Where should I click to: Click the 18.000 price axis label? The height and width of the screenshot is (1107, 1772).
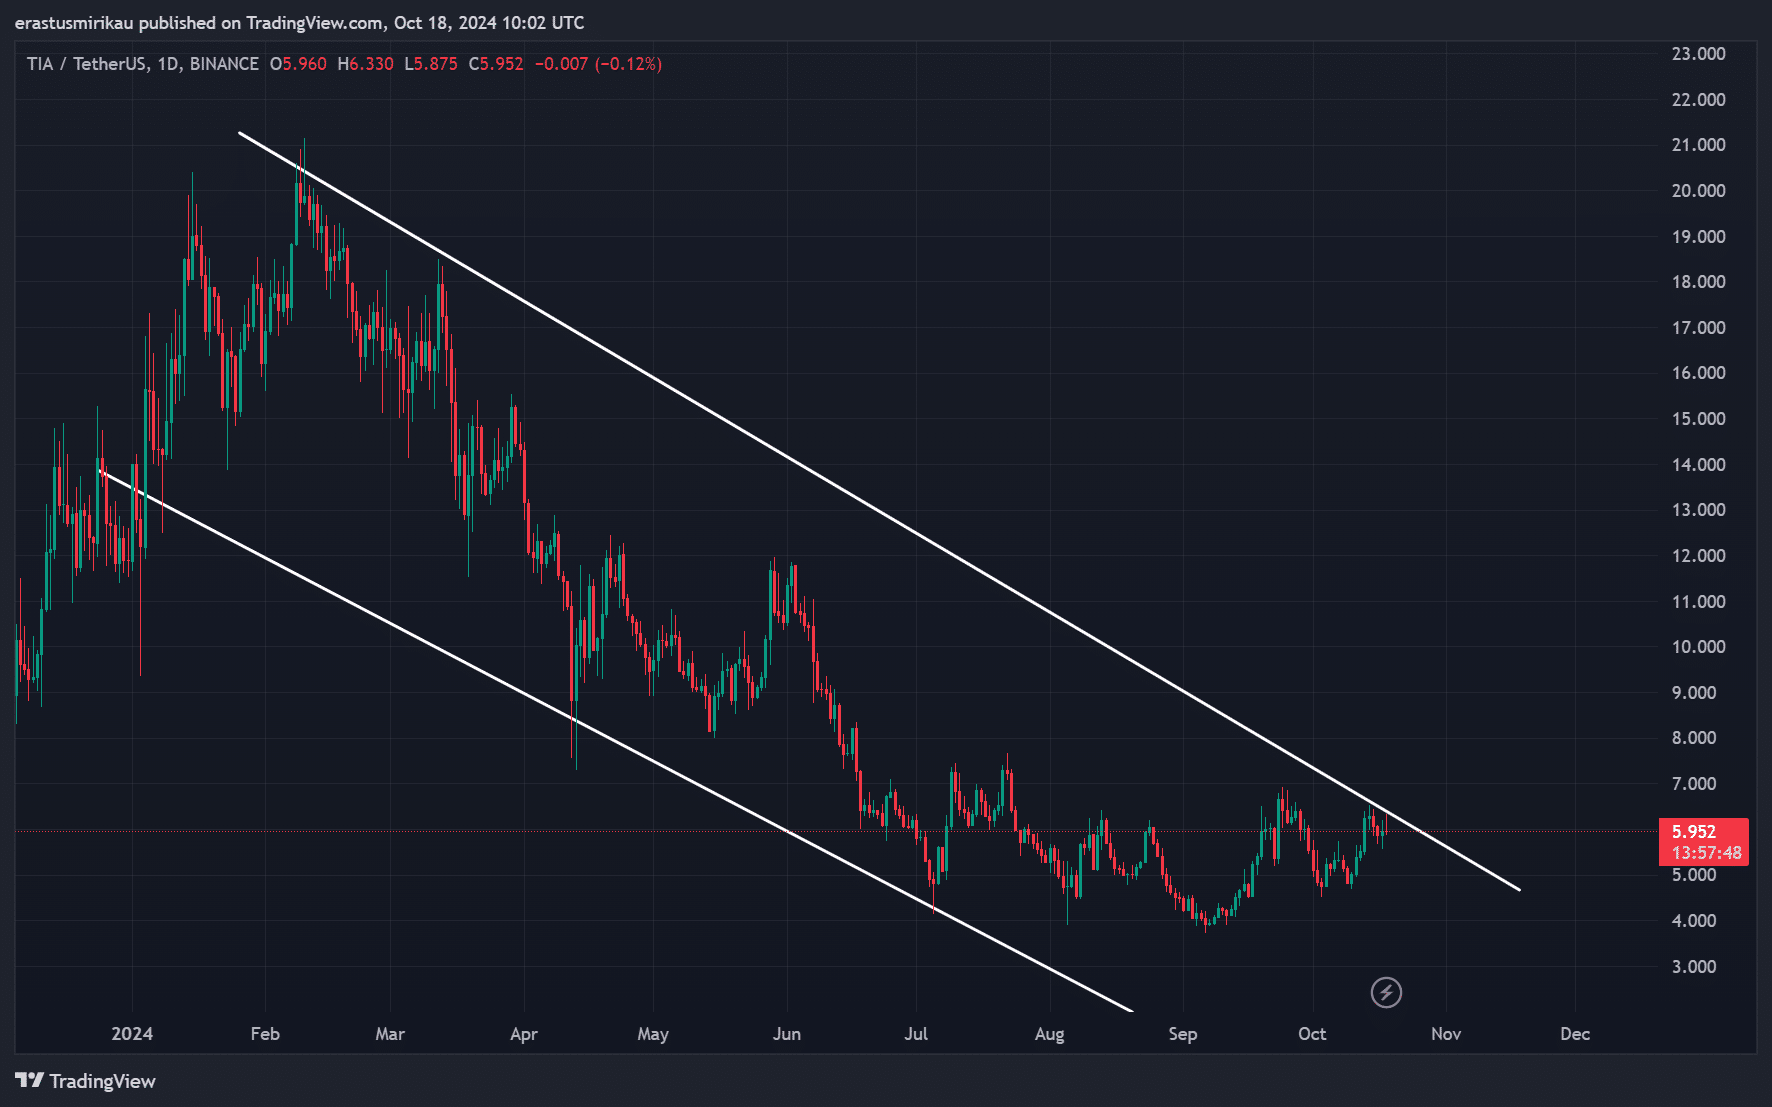pos(1698,282)
